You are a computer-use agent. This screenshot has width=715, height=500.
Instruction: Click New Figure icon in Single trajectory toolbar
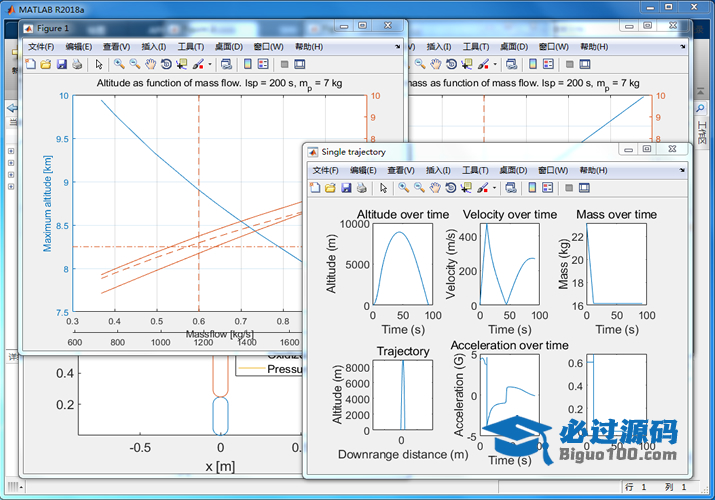315,188
